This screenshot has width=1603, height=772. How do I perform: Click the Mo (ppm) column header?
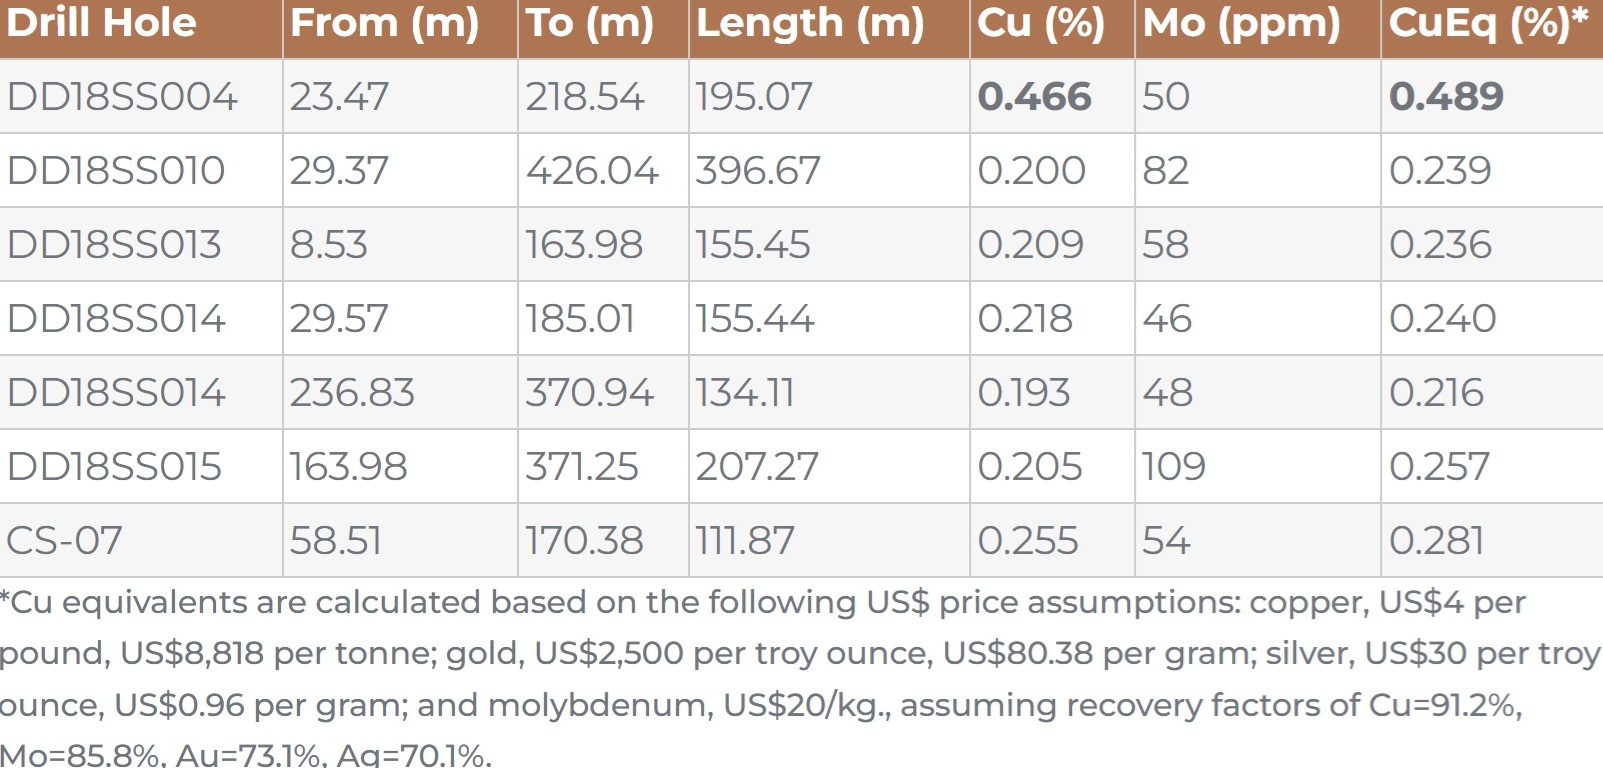[1241, 23]
